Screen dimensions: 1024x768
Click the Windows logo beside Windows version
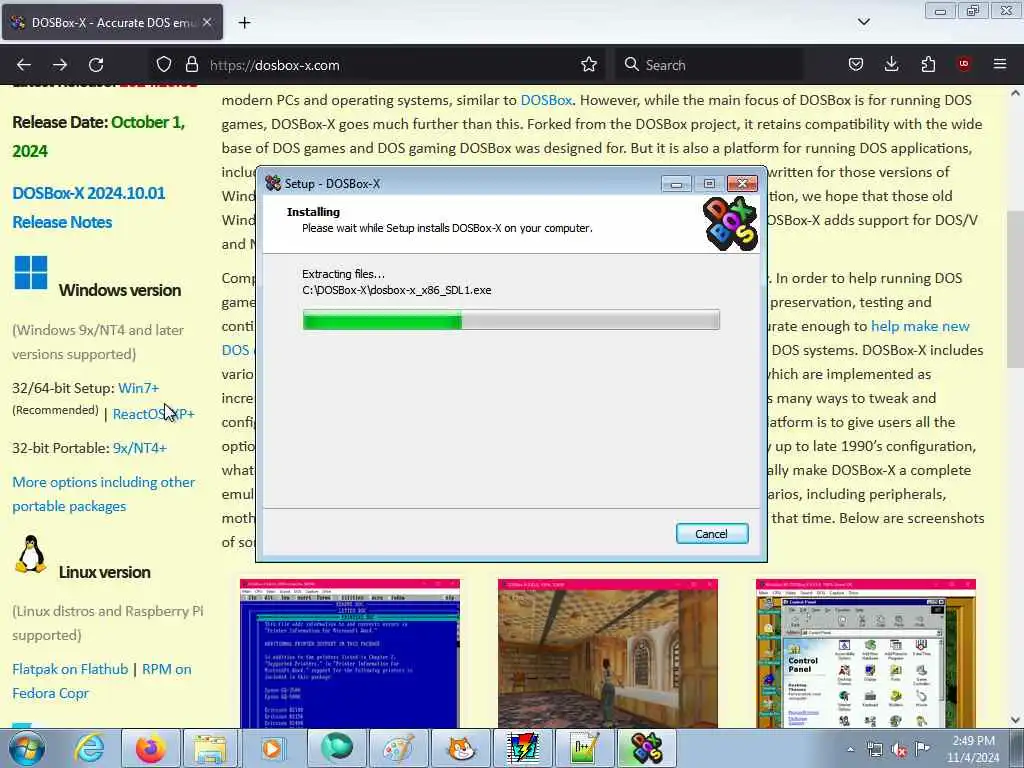click(x=31, y=272)
